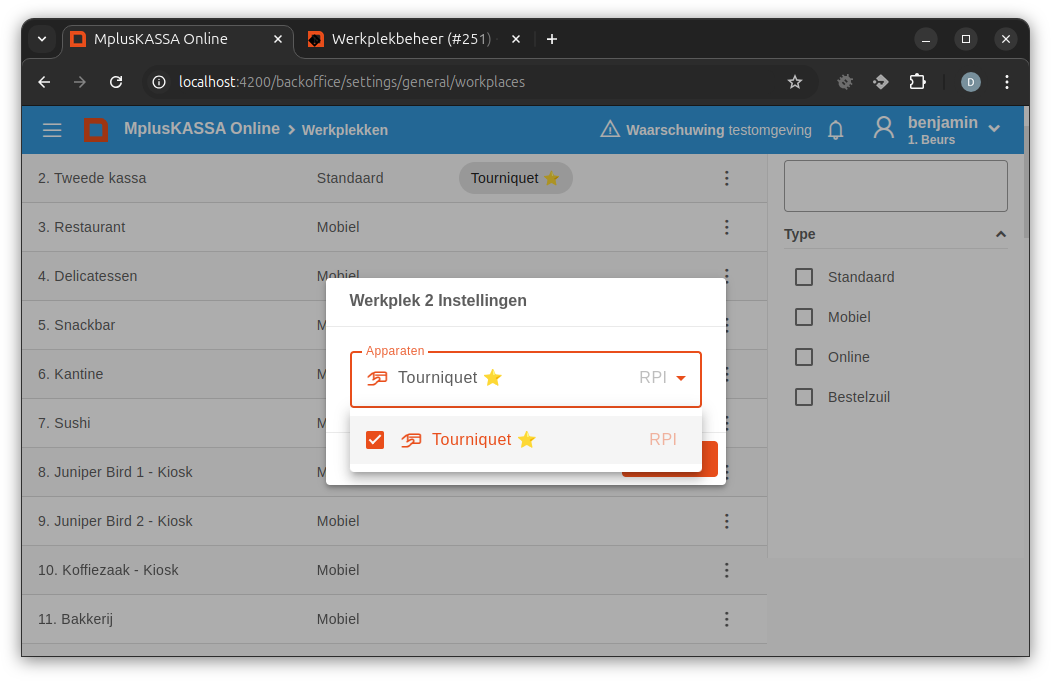Select the 11. Bakkerij row

coord(394,619)
